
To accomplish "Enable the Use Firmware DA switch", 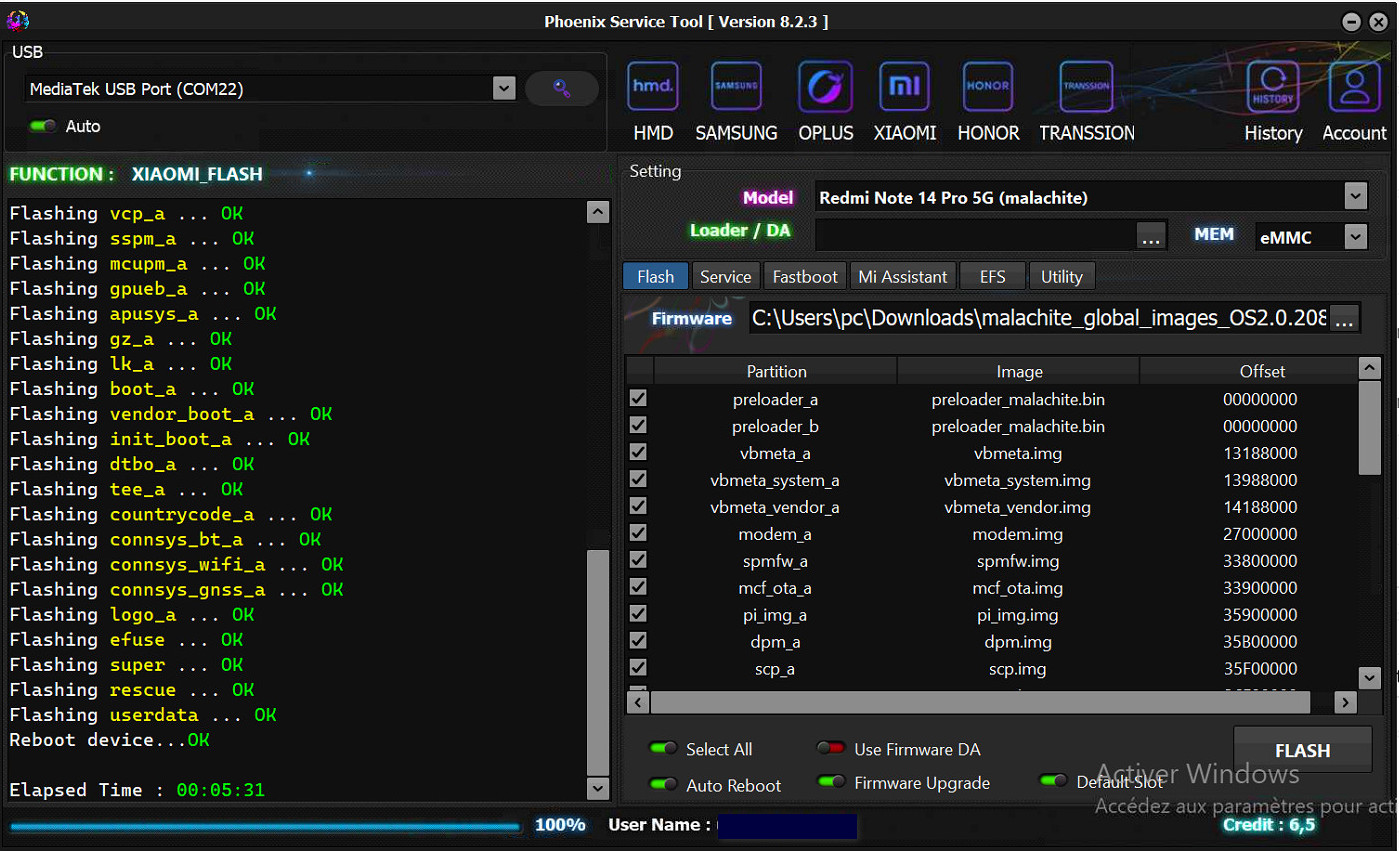I will pos(831,749).
